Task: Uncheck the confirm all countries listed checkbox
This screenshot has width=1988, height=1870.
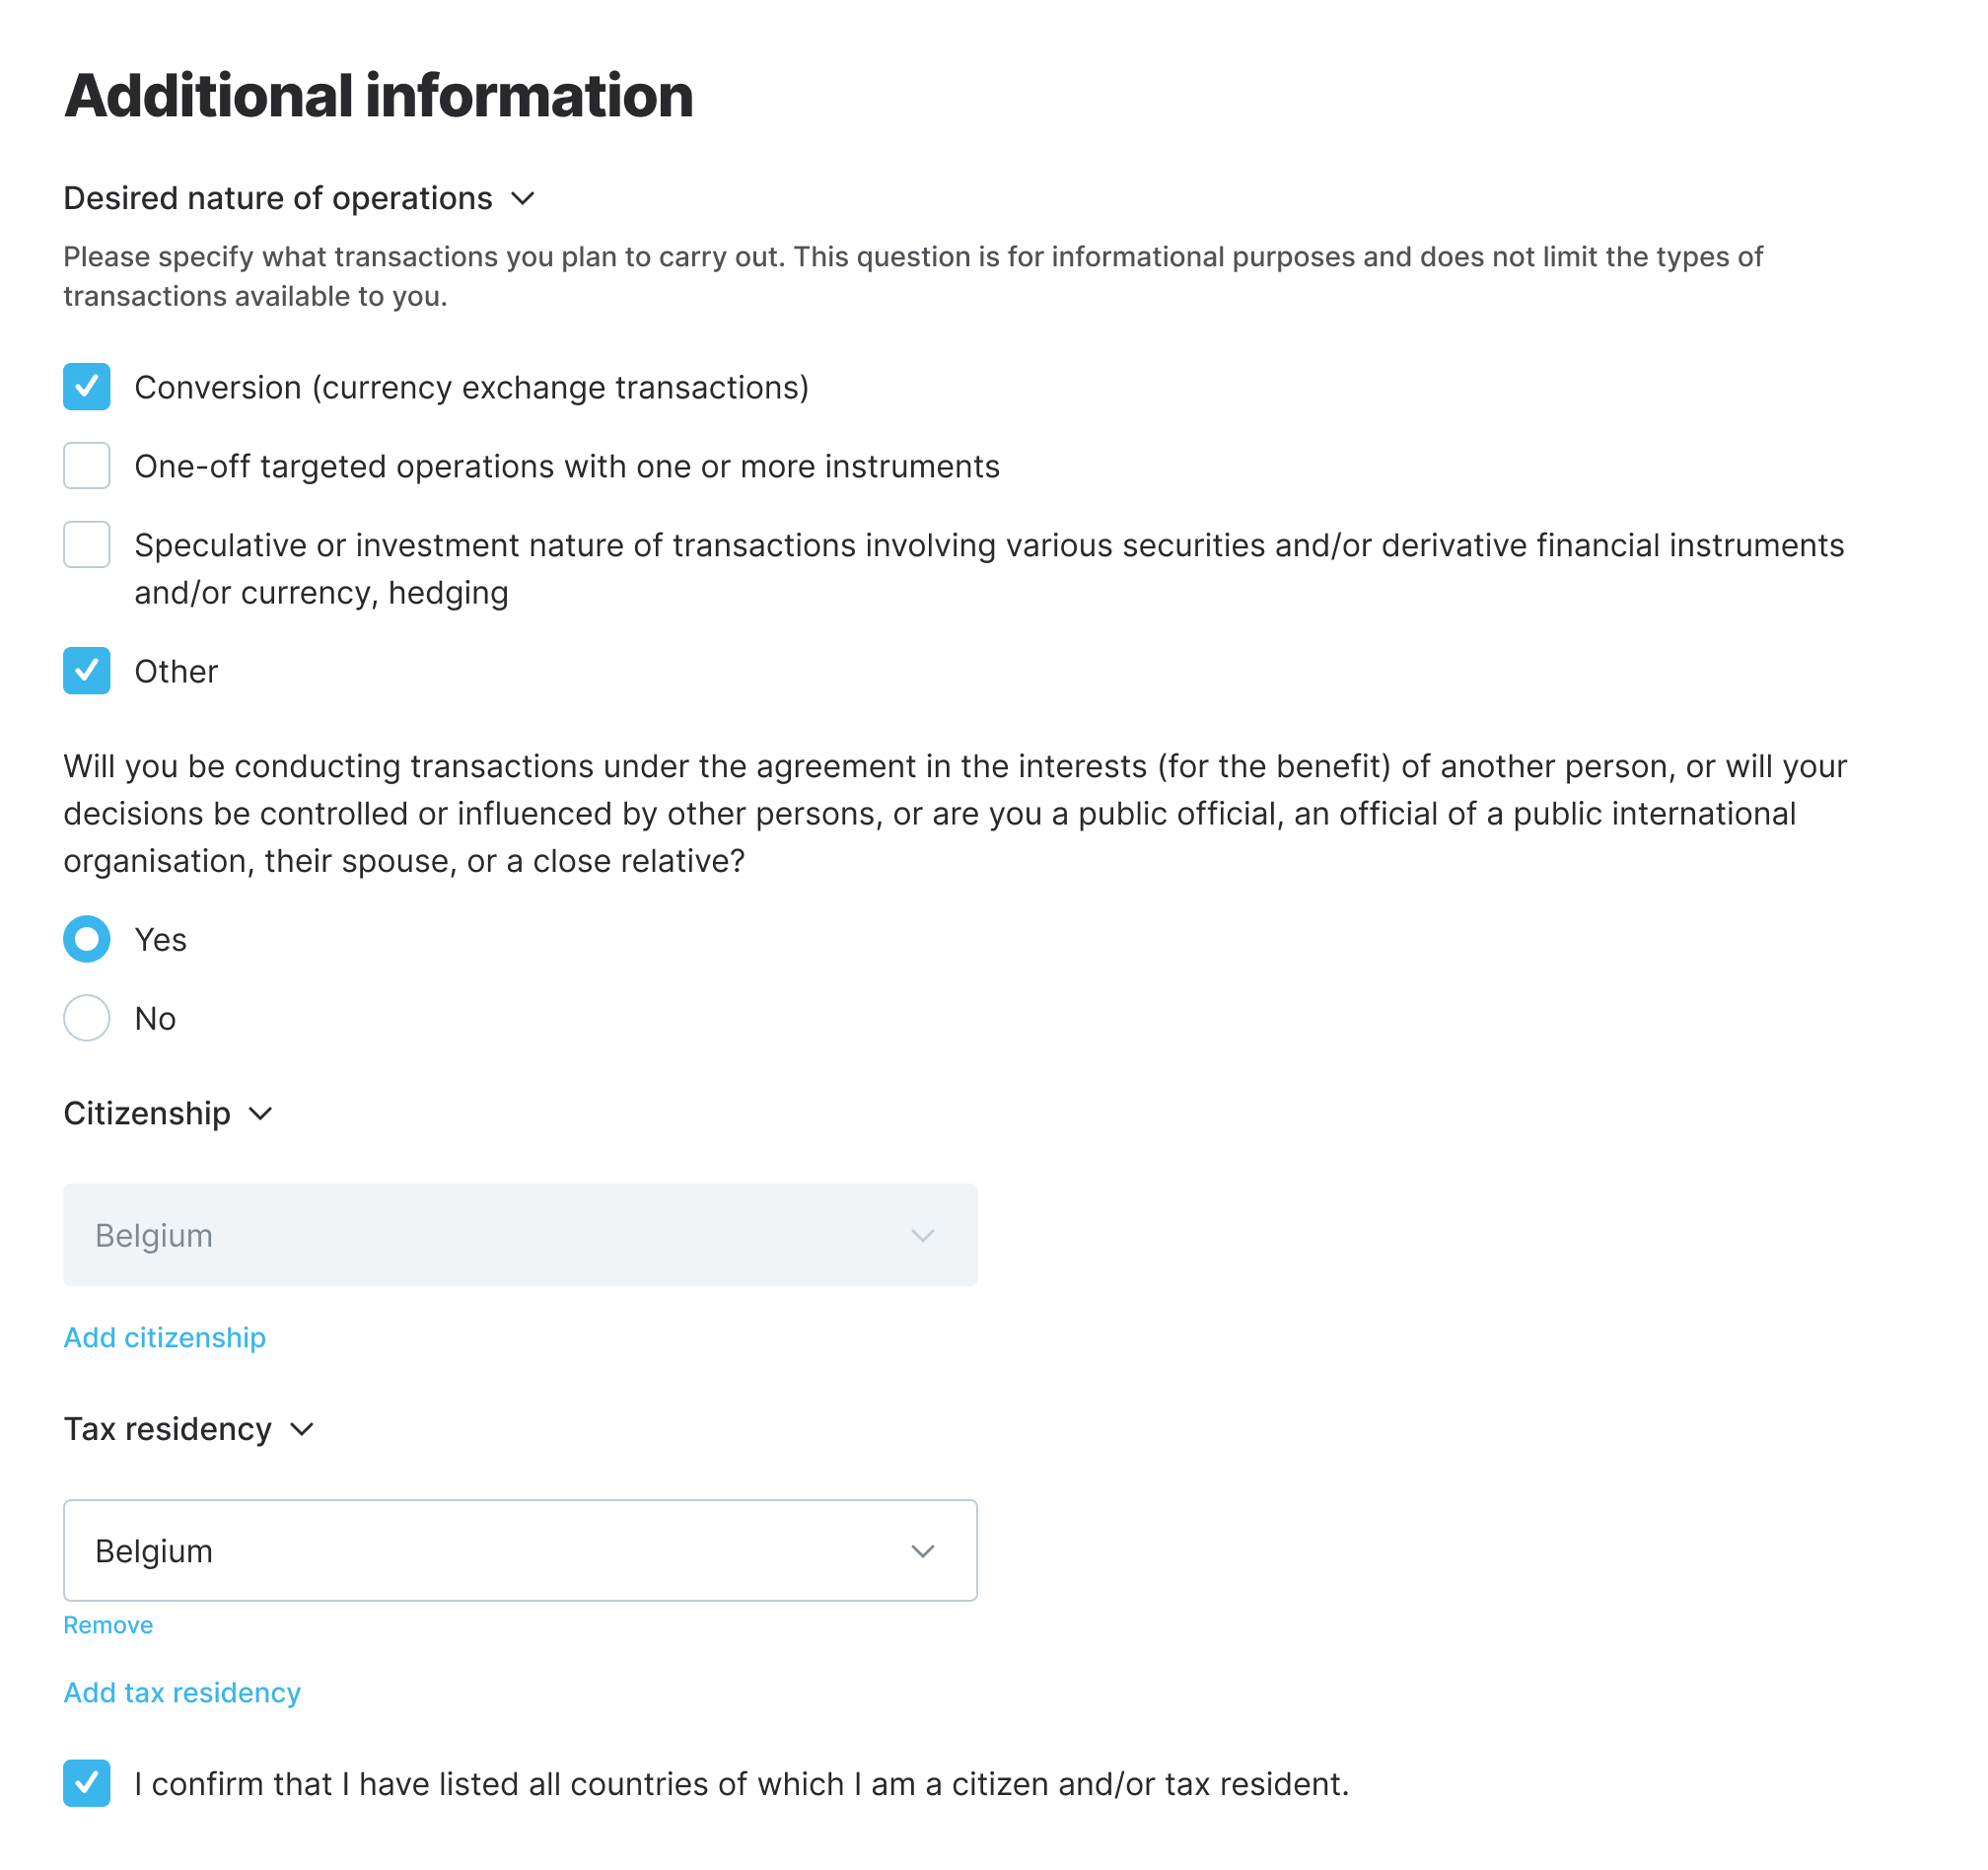Action: click(x=87, y=1783)
